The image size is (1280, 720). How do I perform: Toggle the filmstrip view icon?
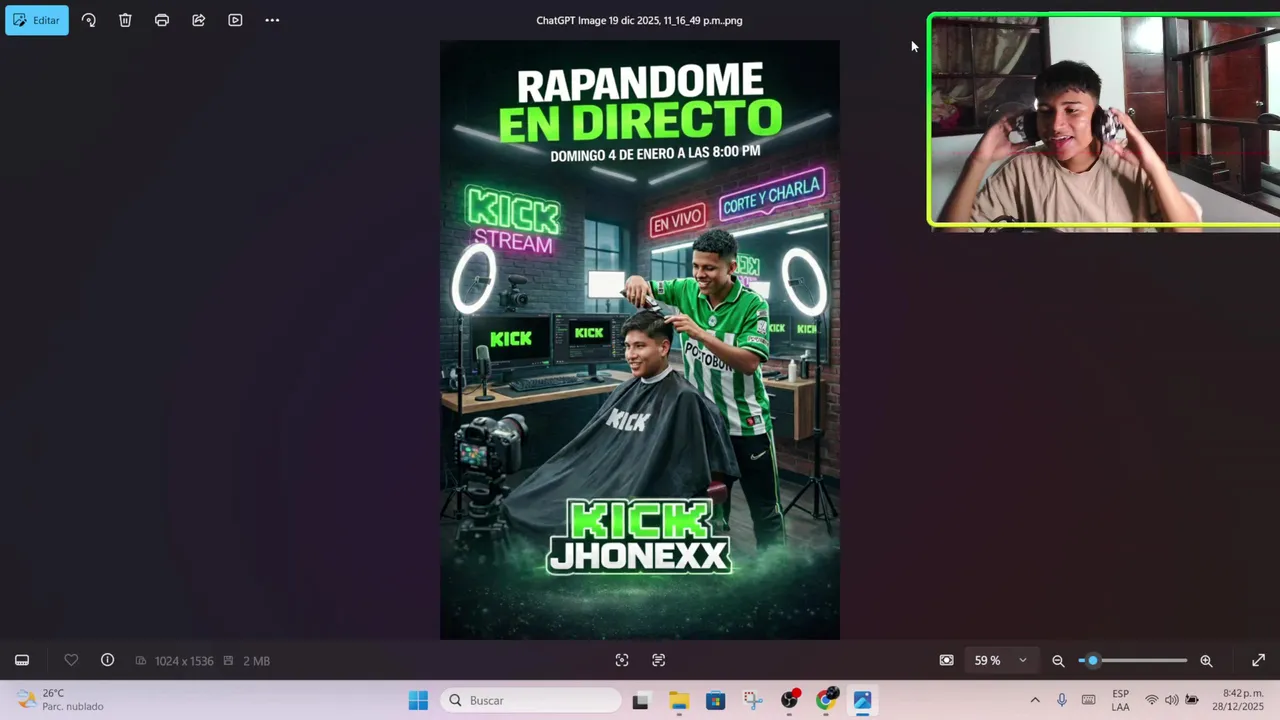click(x=22, y=660)
